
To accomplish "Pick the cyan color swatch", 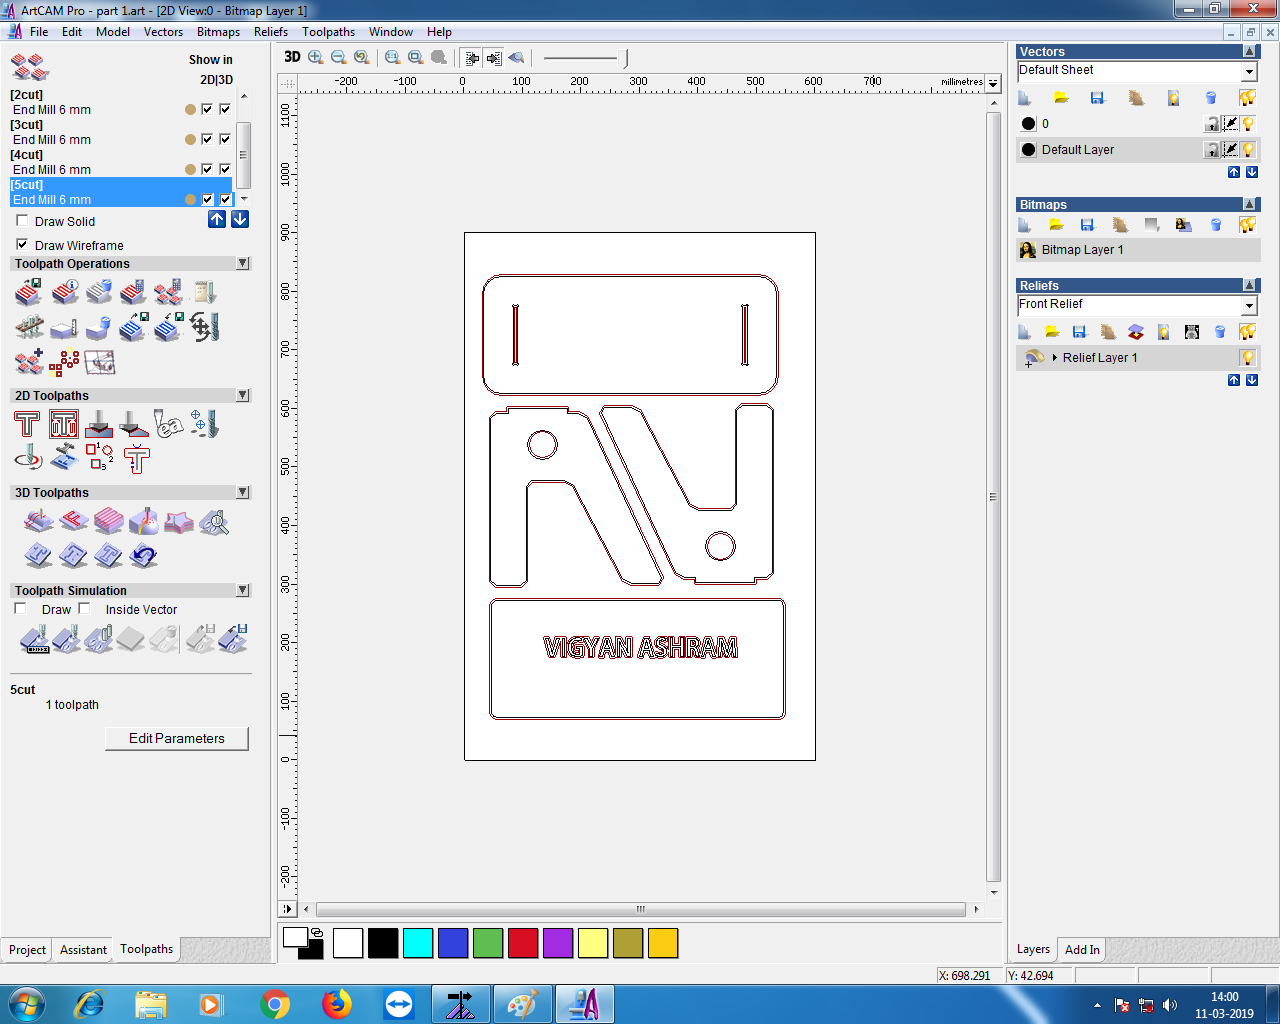I will tap(417, 943).
